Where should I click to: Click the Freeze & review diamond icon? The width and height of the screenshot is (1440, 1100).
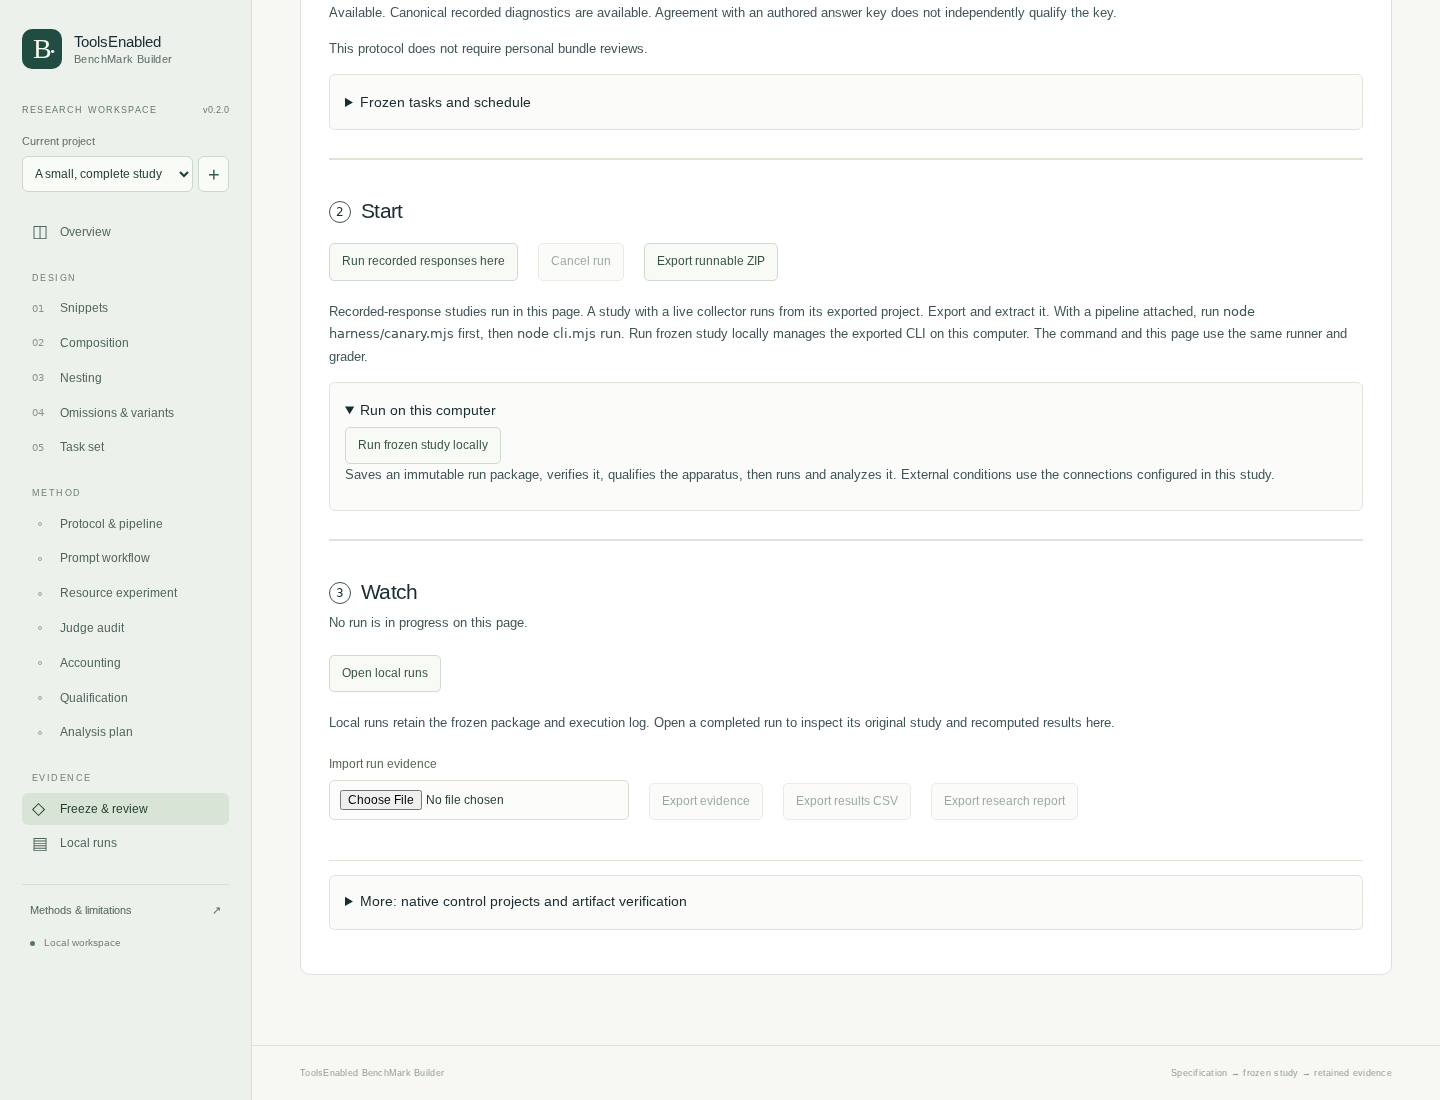[x=39, y=809]
